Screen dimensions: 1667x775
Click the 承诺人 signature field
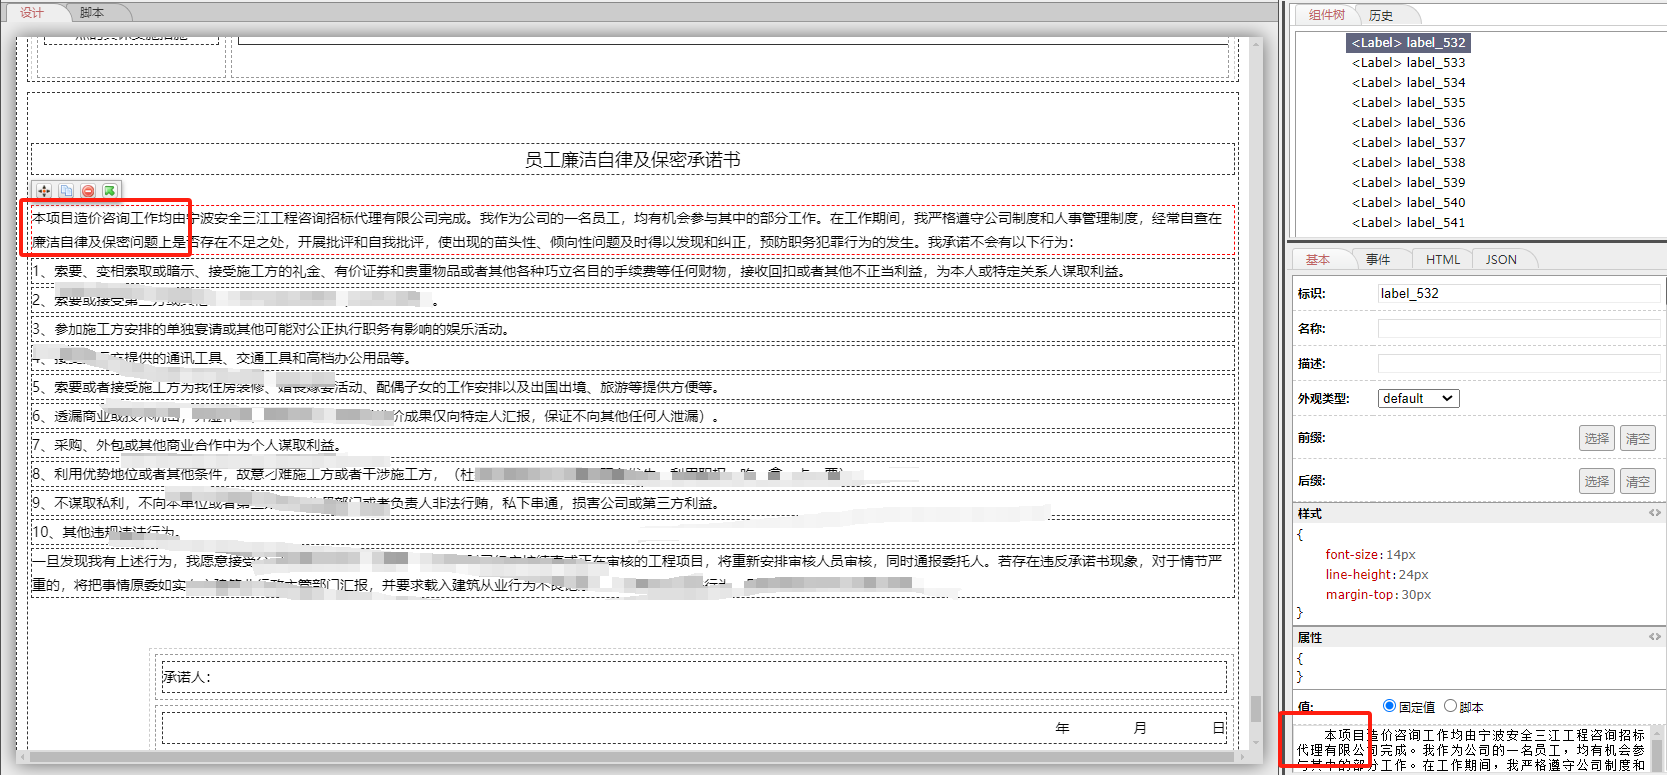tap(694, 677)
